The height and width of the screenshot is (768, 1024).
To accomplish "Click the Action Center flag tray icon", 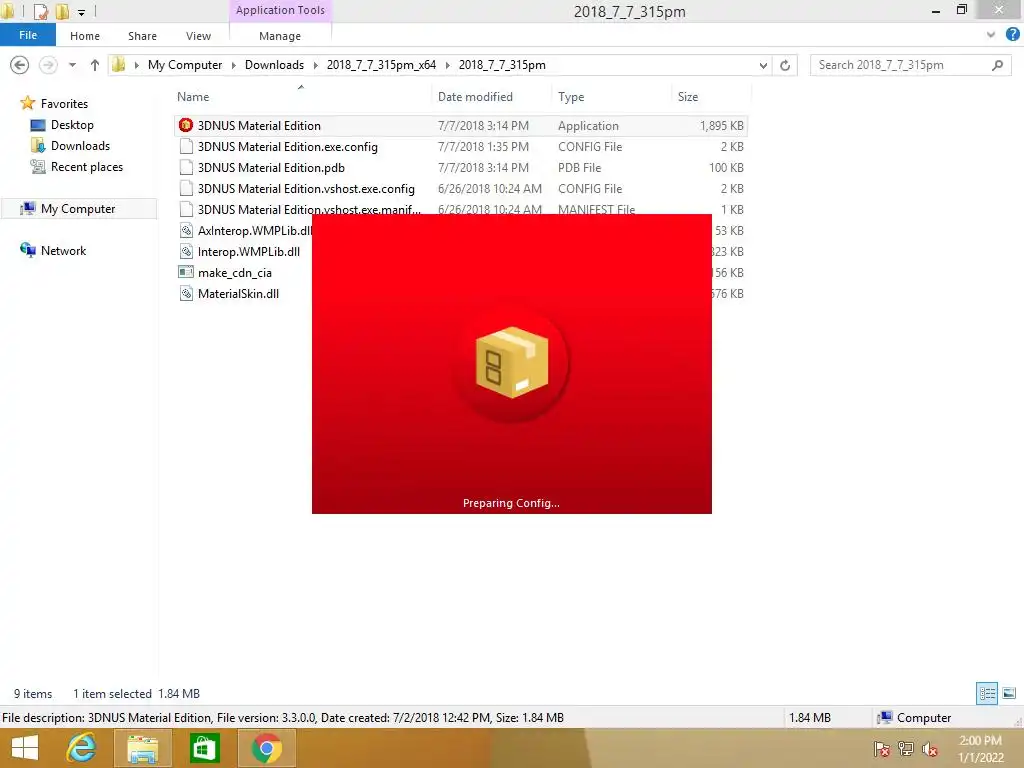I will pos(882,749).
